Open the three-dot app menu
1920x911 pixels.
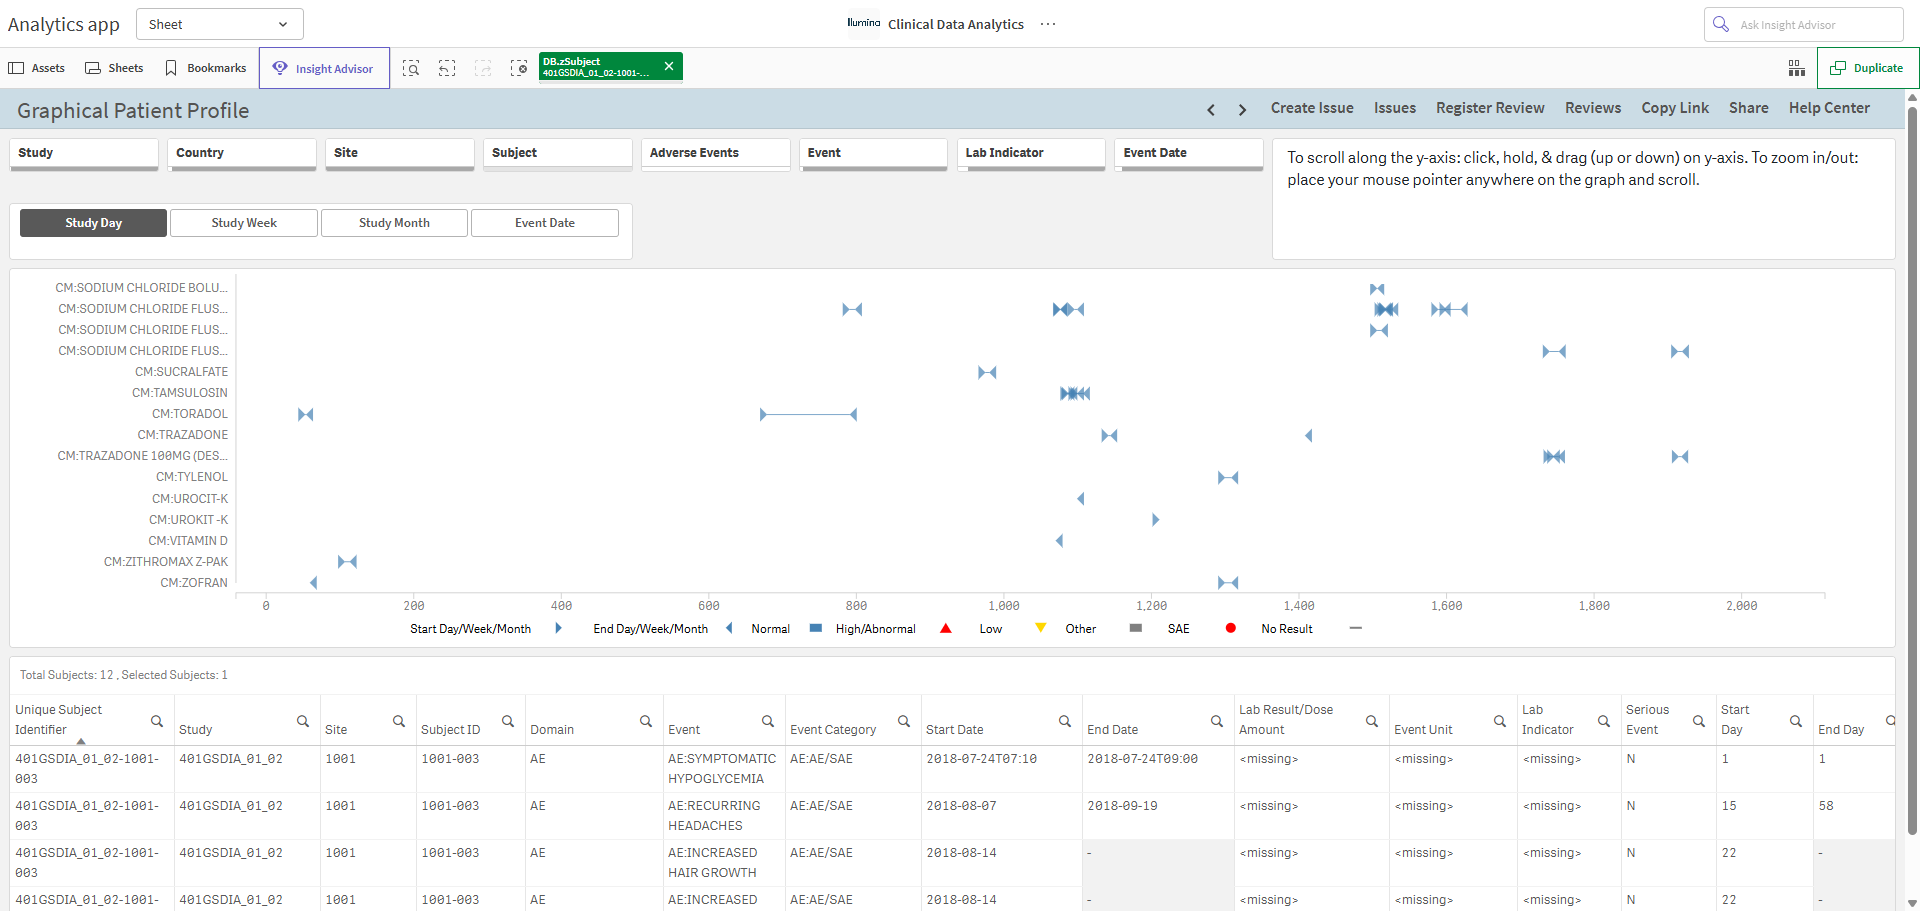point(1048,24)
